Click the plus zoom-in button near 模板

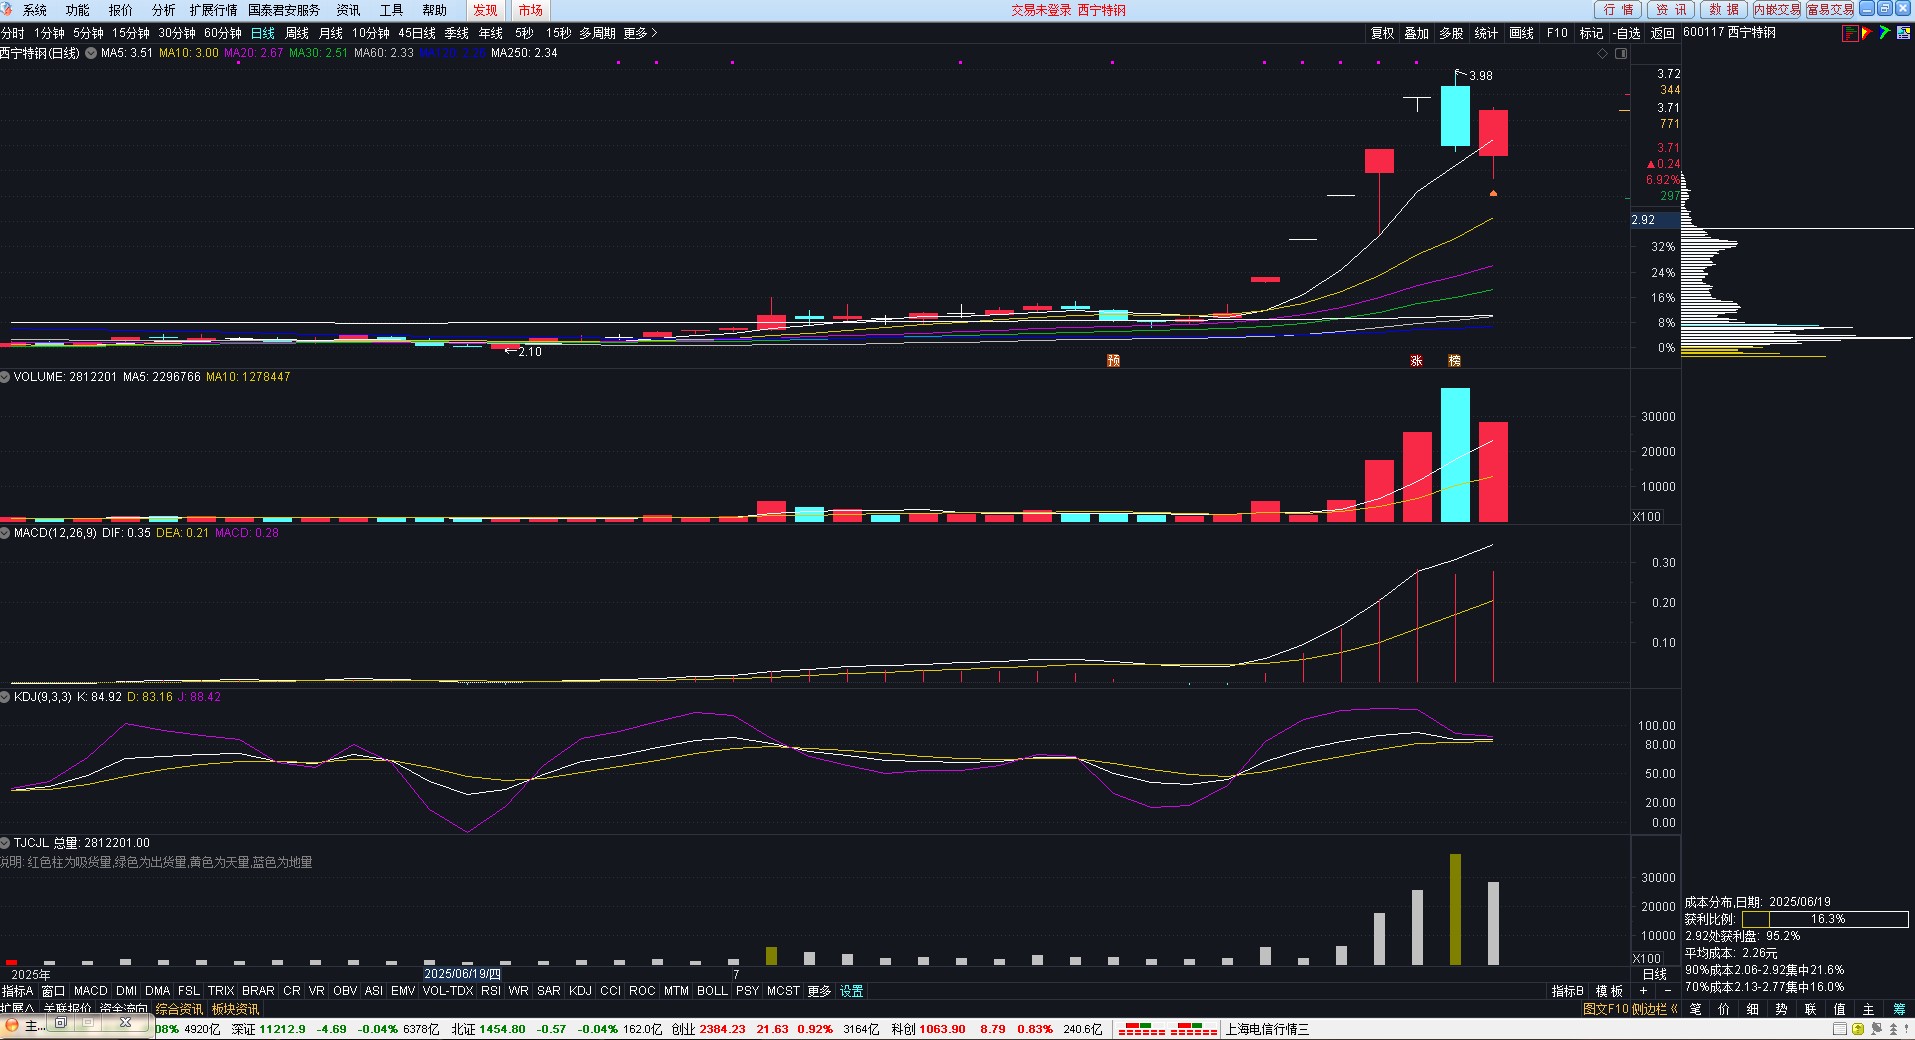[1643, 991]
